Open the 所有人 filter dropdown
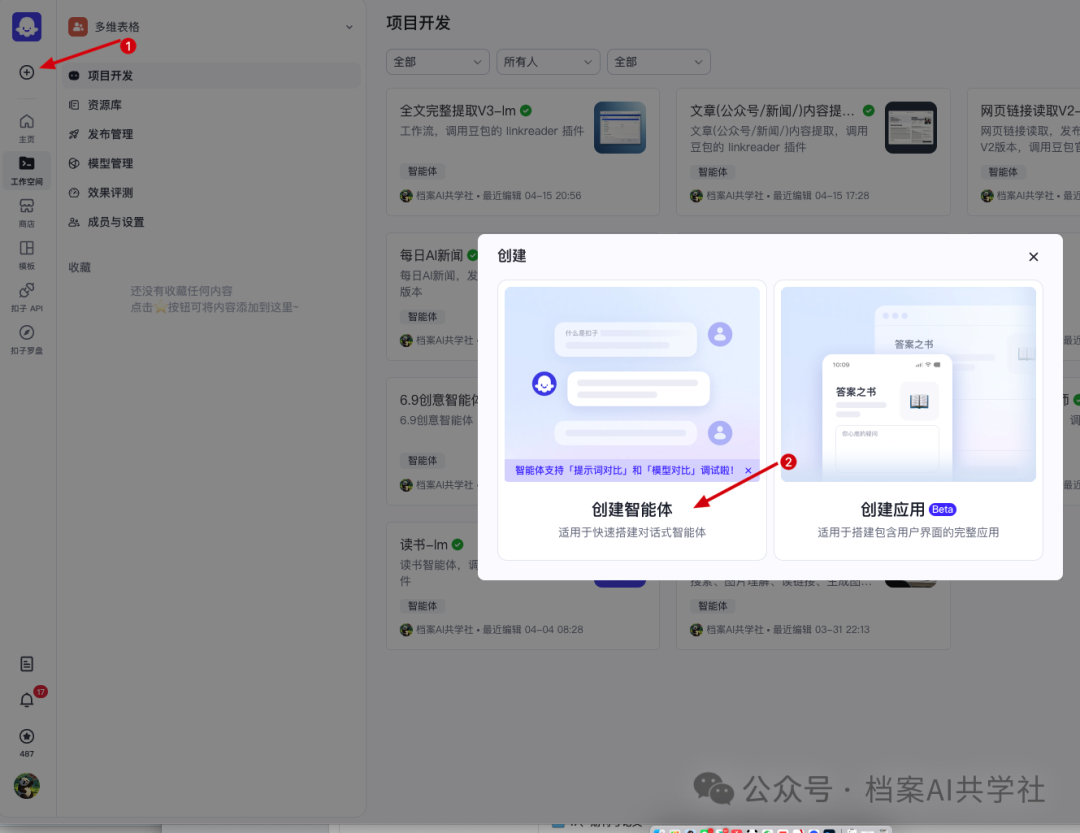The height and width of the screenshot is (833, 1080). [x=548, y=62]
